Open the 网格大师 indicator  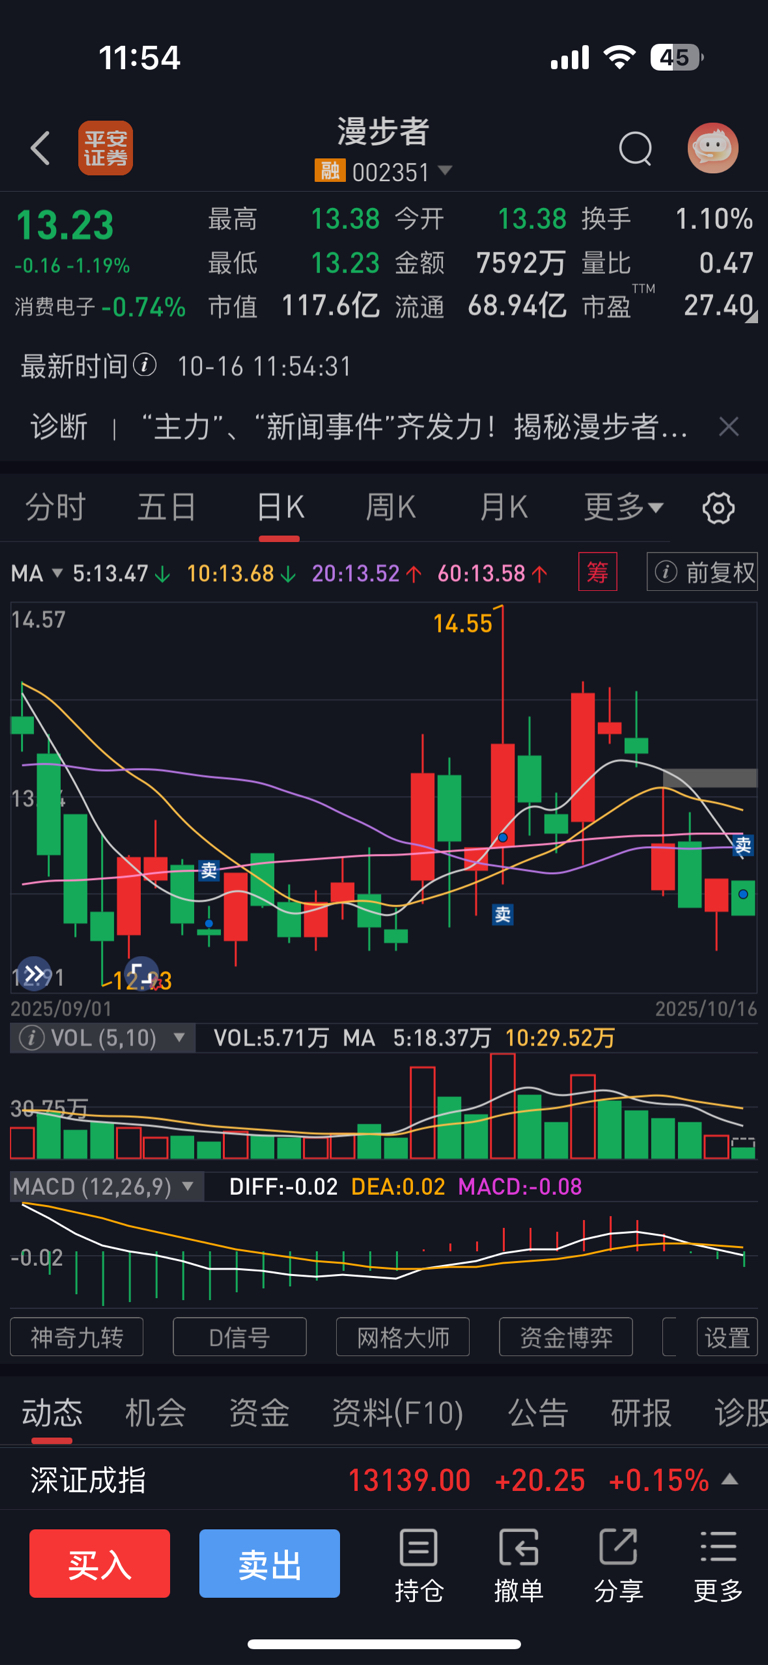click(403, 1337)
